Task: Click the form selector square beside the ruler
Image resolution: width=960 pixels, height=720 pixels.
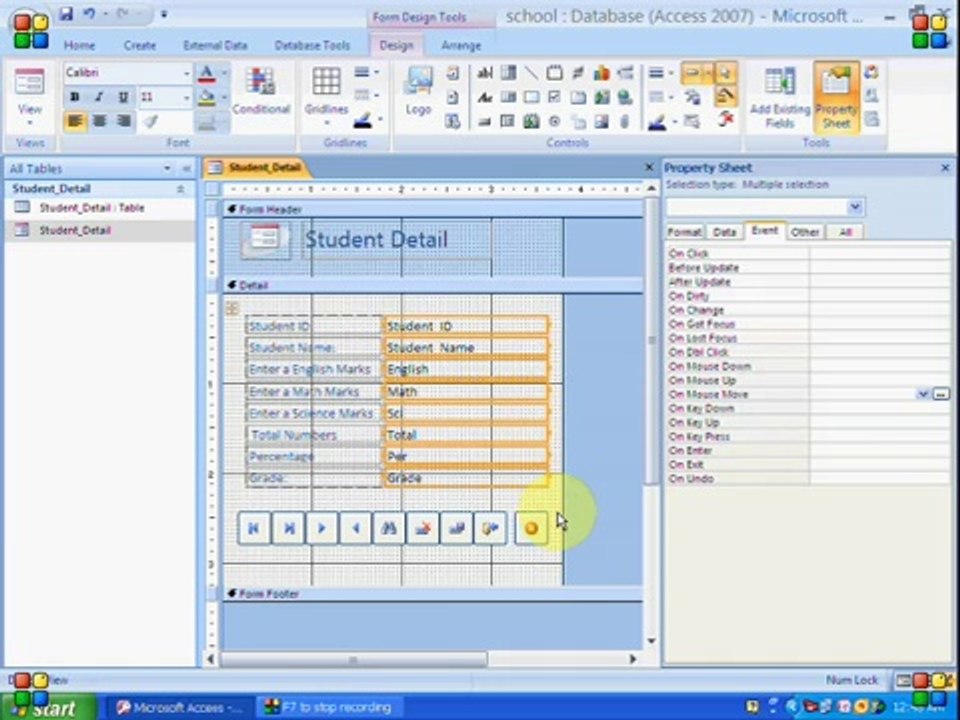Action: point(212,189)
